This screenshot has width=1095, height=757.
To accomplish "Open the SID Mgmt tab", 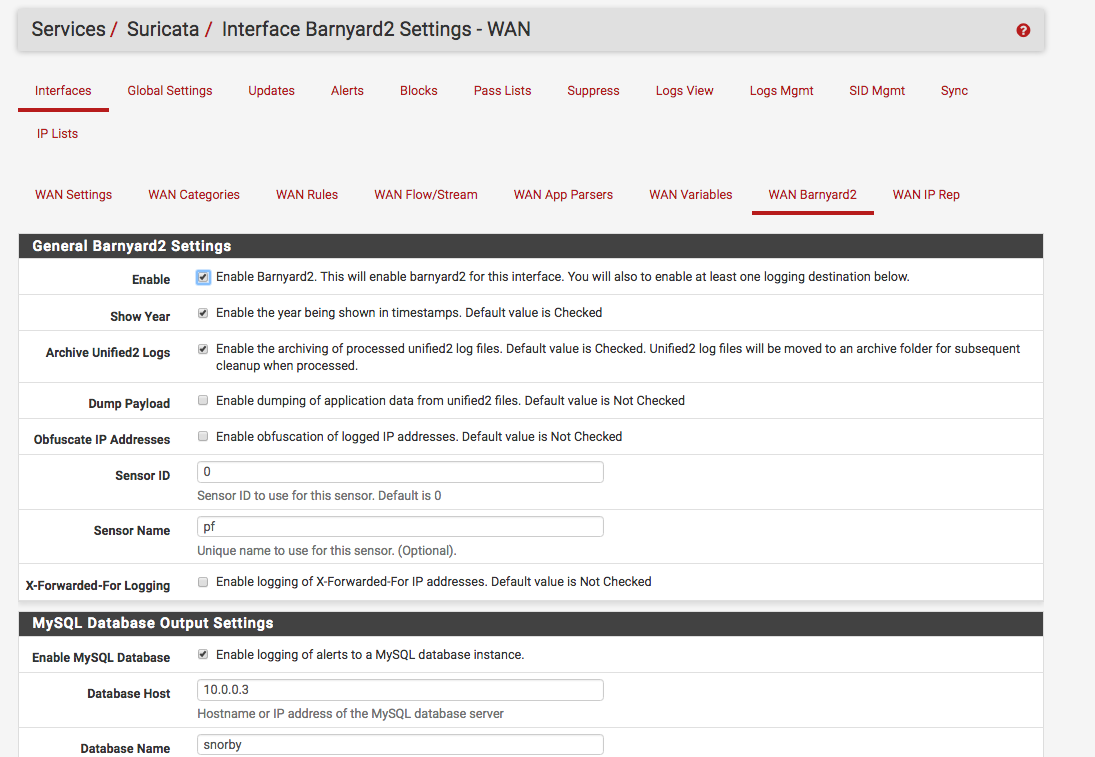I will pos(877,91).
